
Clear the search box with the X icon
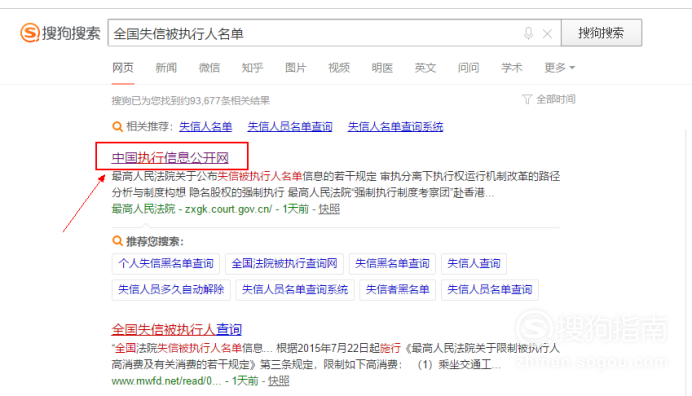tap(547, 34)
